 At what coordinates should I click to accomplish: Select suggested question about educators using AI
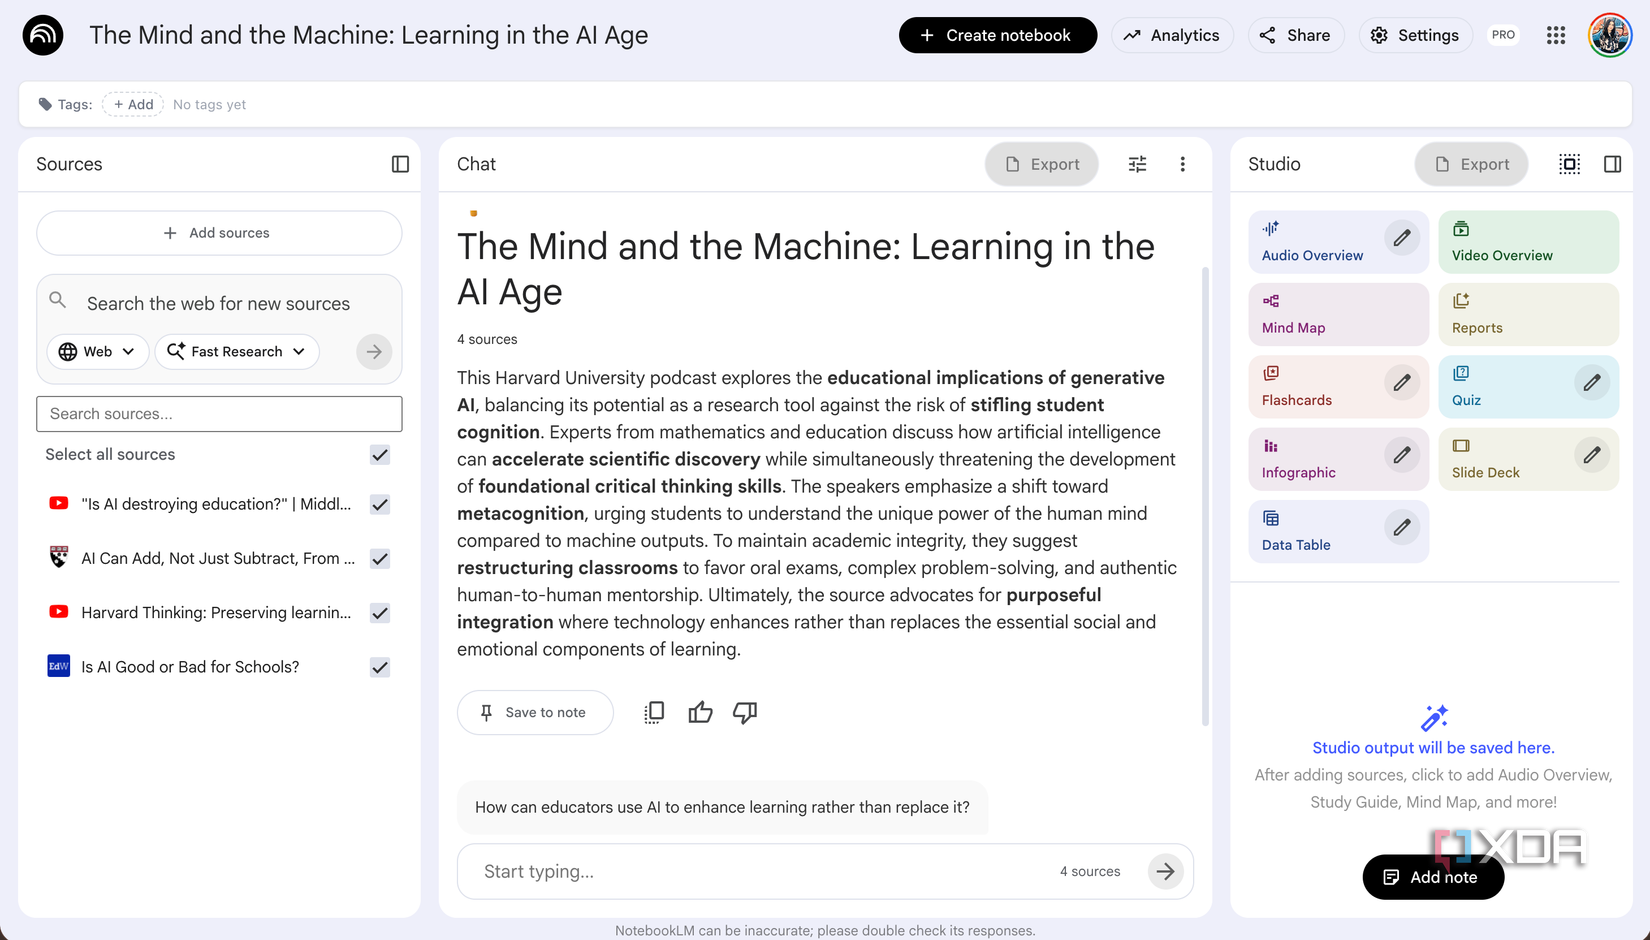click(722, 807)
